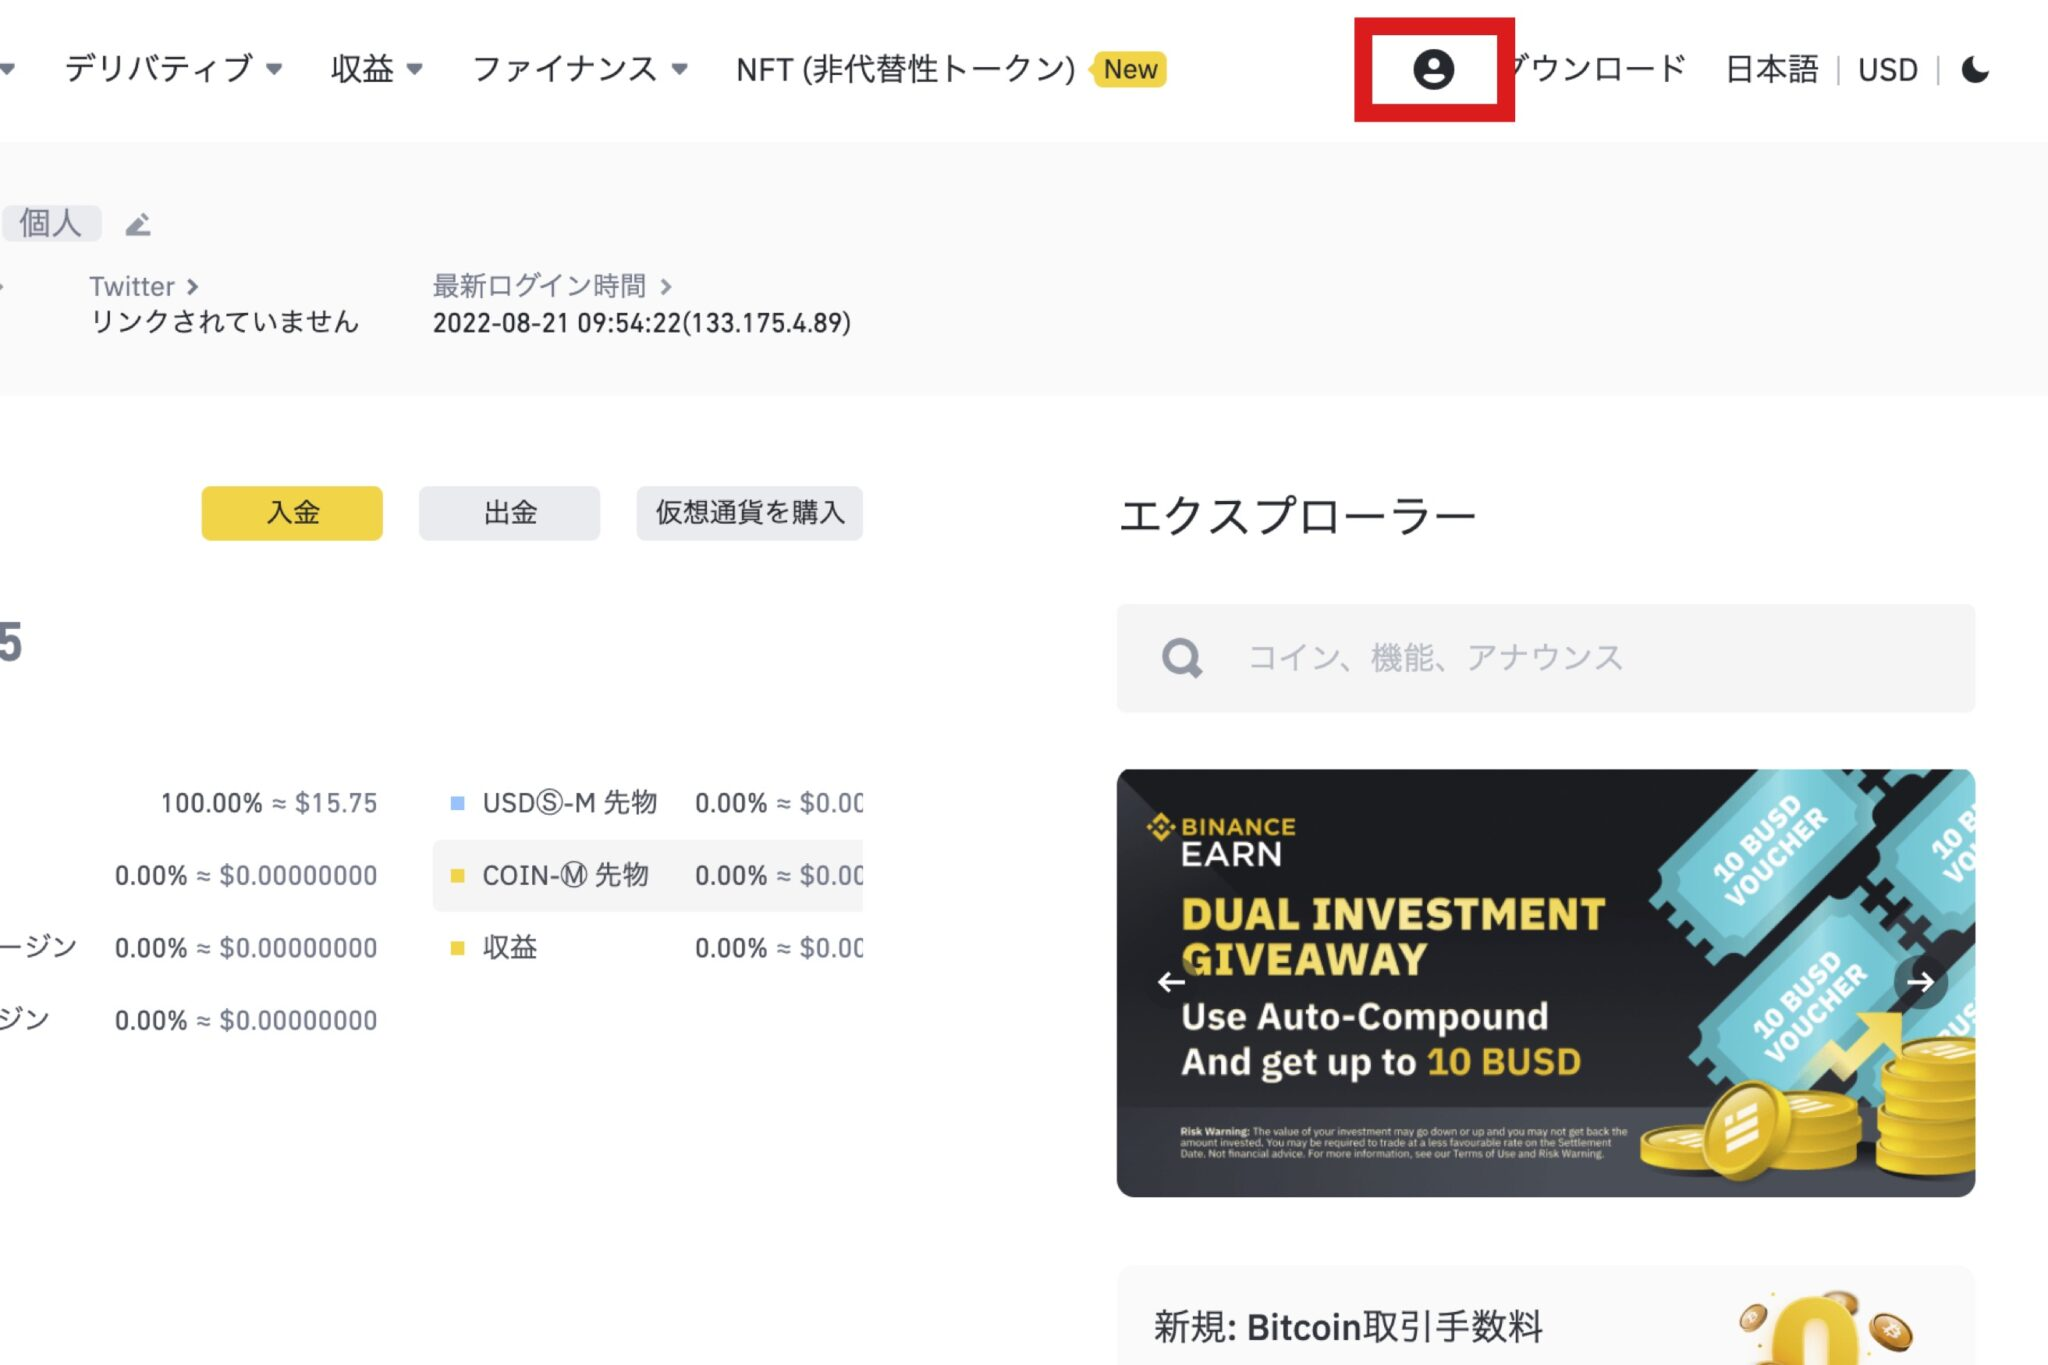Select the NFT tab in navigation
Viewport: 2048px width, 1365px height.
[898, 69]
